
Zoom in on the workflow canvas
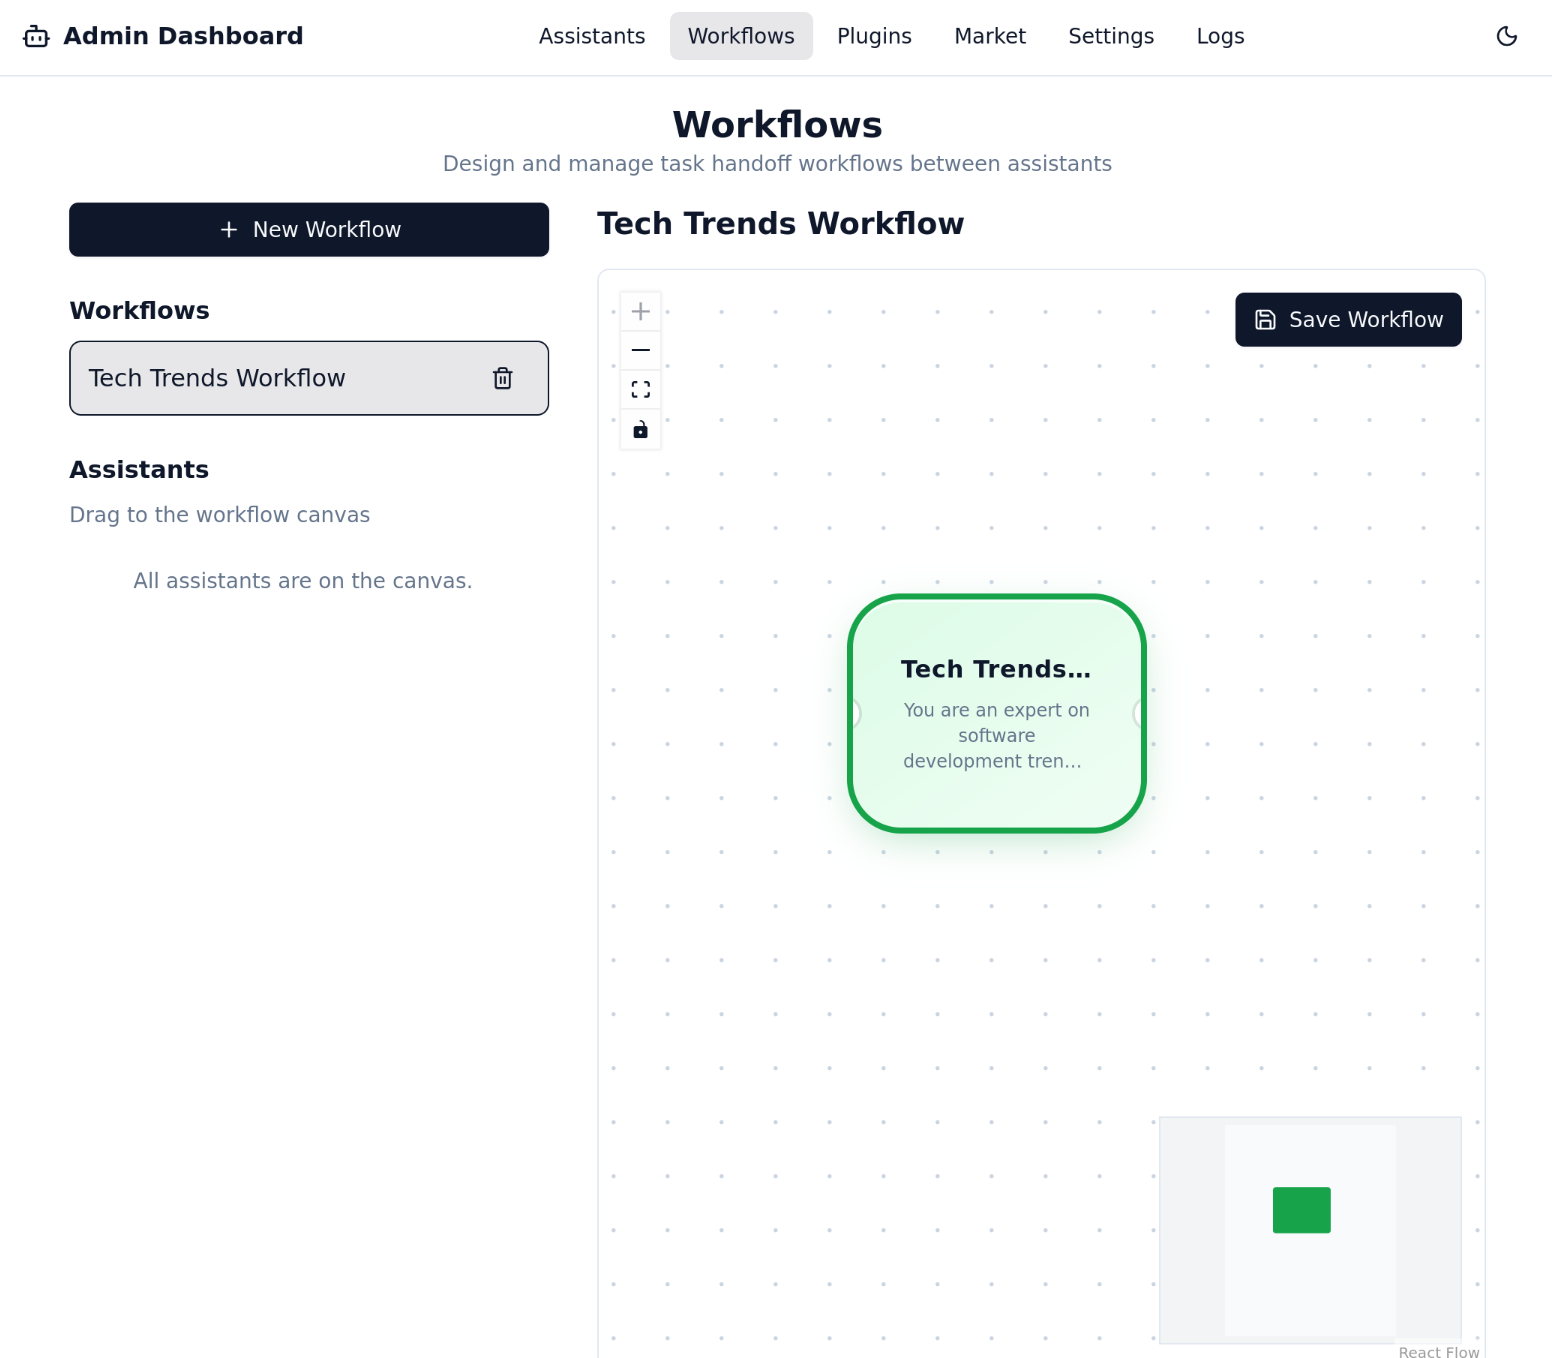click(x=640, y=311)
